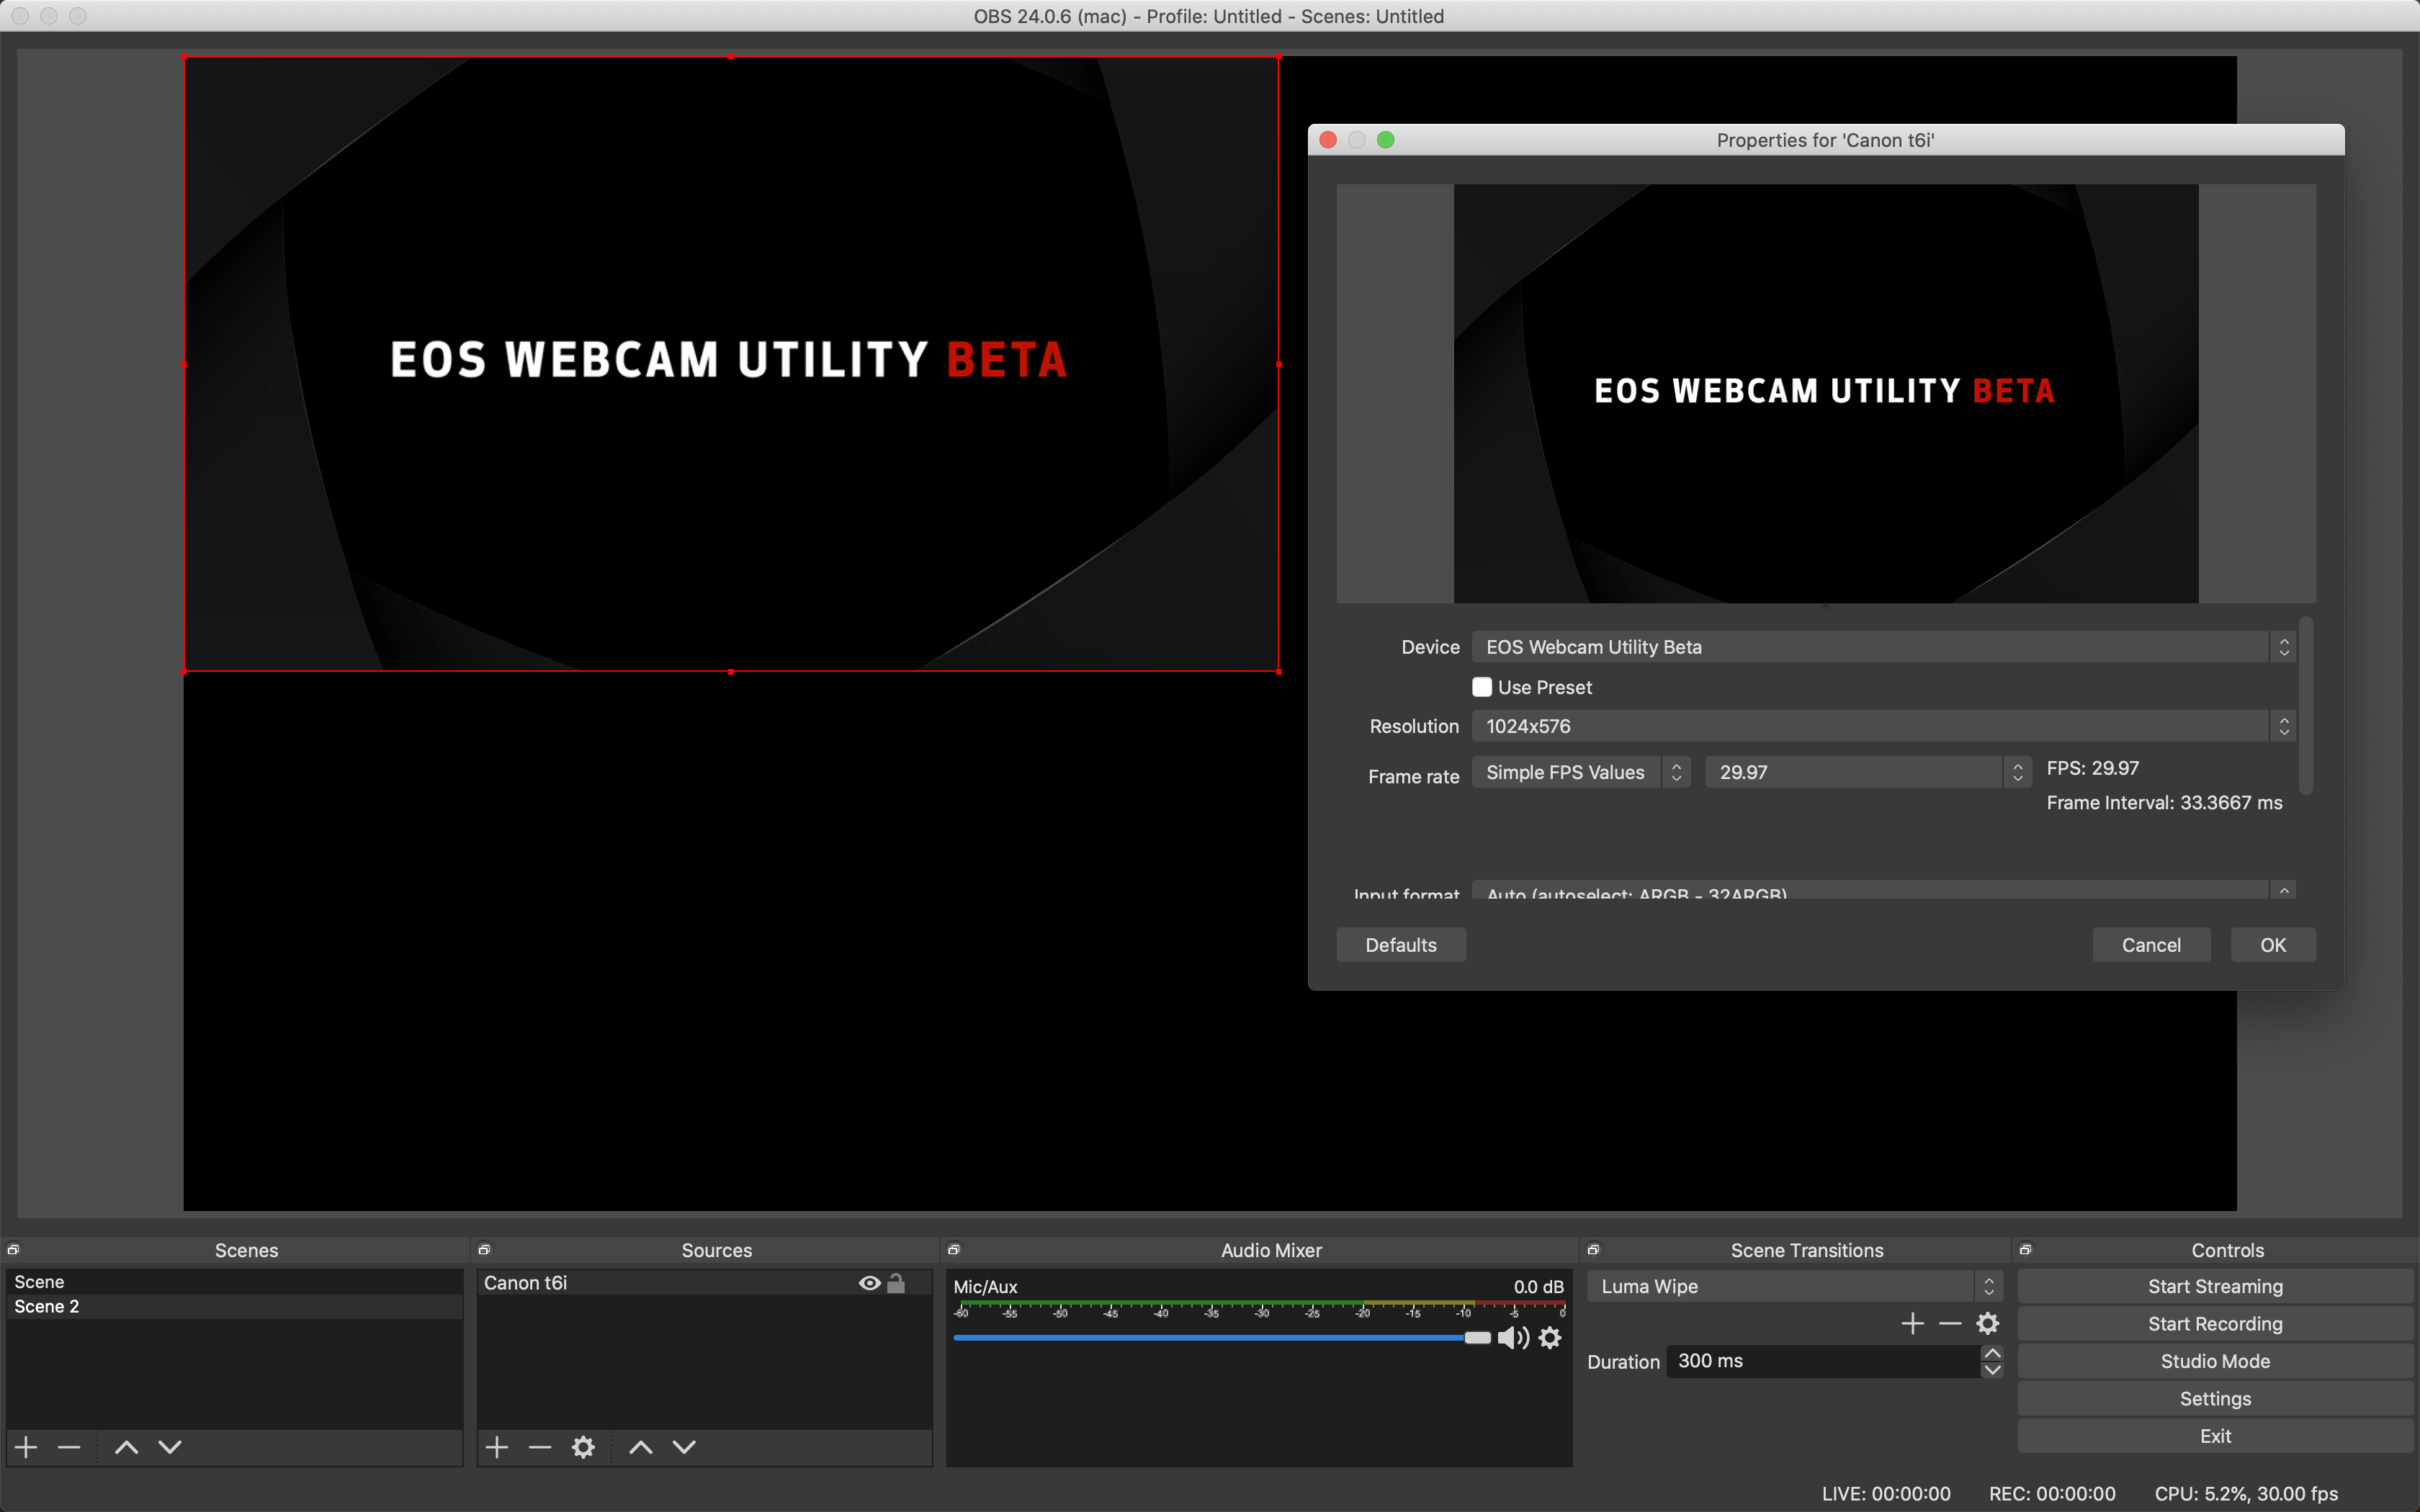
Task: Select the first Scene entry in the Scenes list
Action: click(x=40, y=1282)
